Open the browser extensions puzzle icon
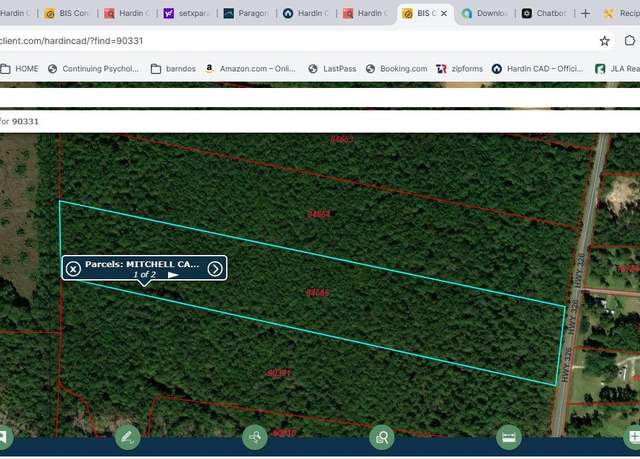This screenshot has height=459, width=640. point(630,41)
